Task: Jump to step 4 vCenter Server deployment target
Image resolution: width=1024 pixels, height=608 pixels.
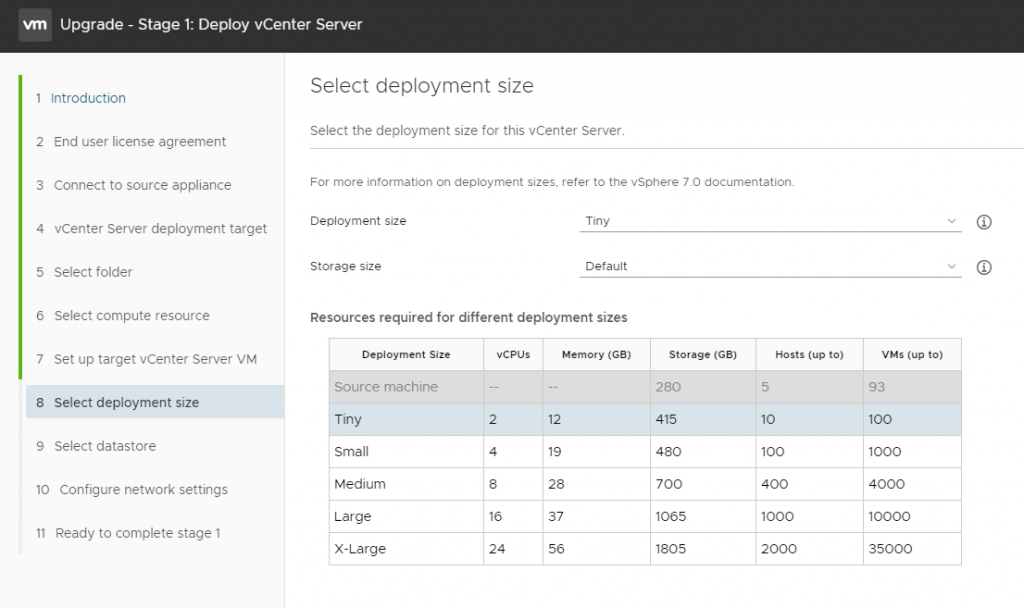Action: tap(152, 229)
